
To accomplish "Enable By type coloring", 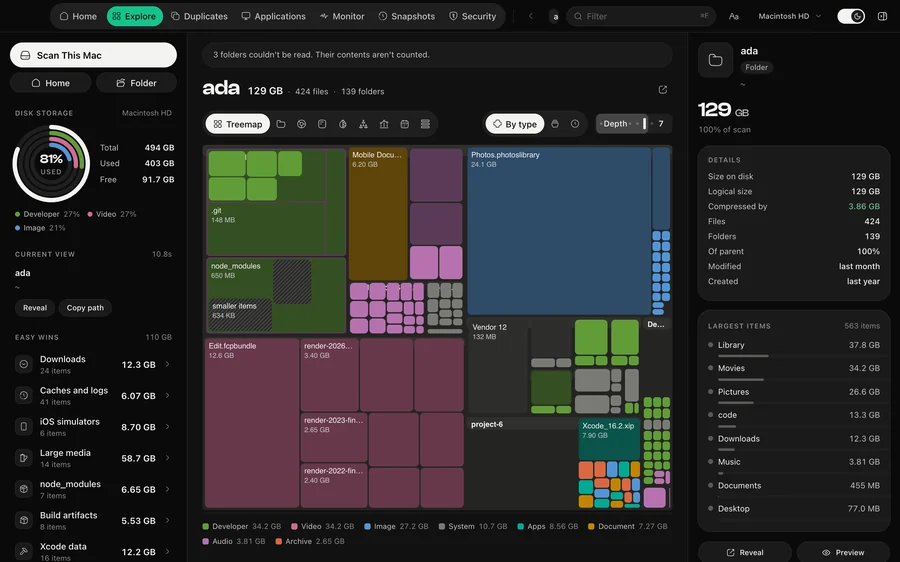I will pos(515,124).
